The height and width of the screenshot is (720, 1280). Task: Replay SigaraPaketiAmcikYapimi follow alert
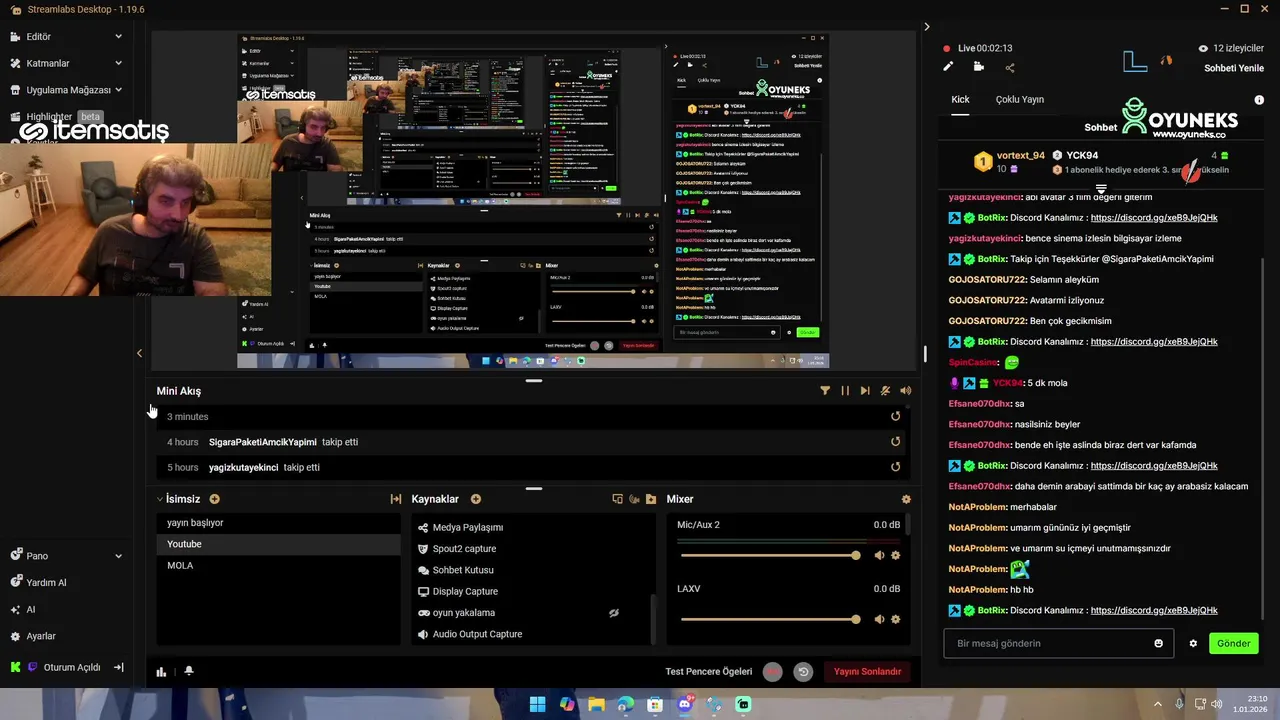point(895,441)
